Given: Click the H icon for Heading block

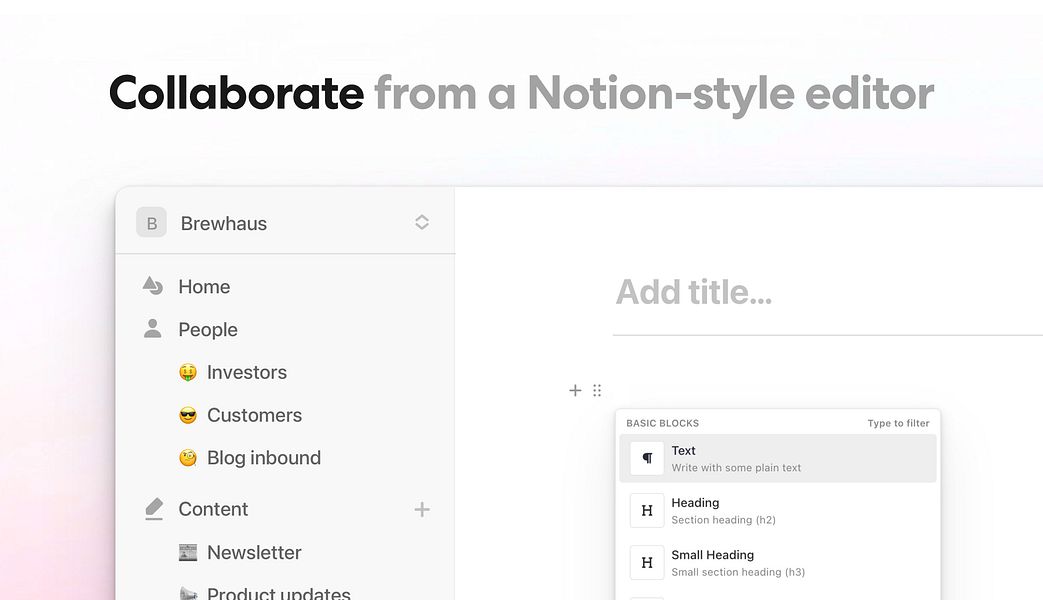Looking at the screenshot, I should (647, 510).
